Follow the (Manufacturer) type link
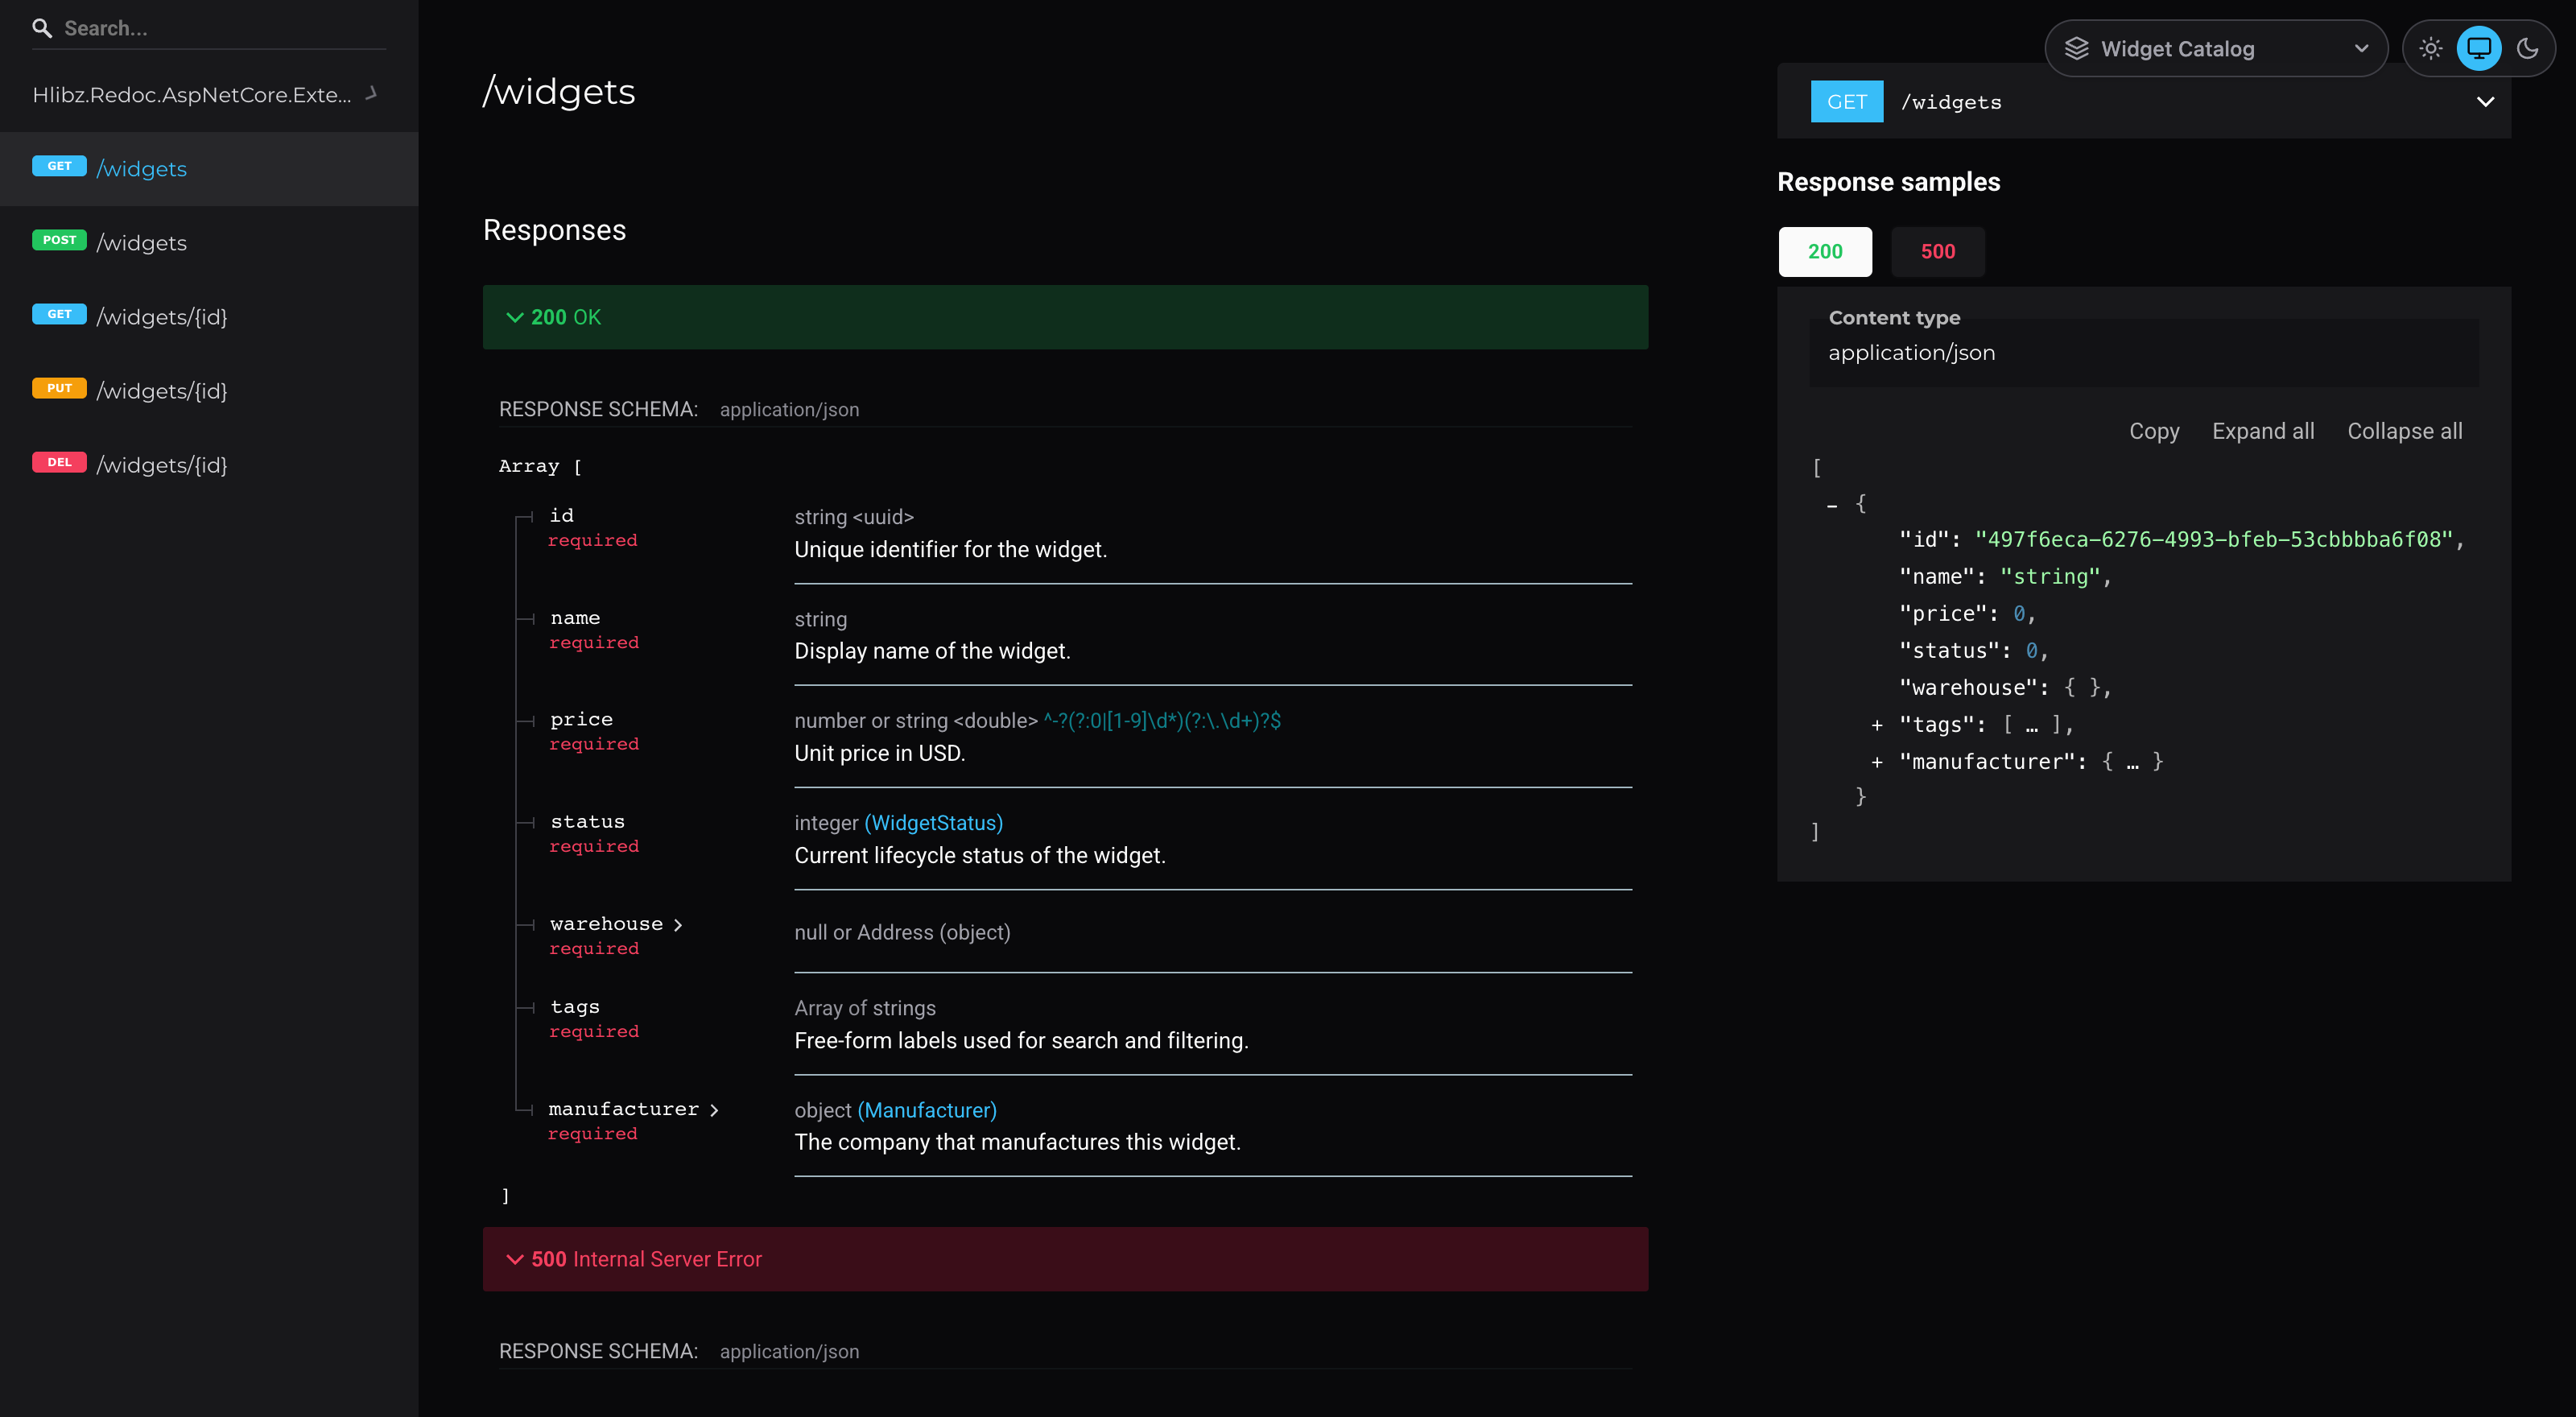The height and width of the screenshot is (1417, 2576). 927,1110
